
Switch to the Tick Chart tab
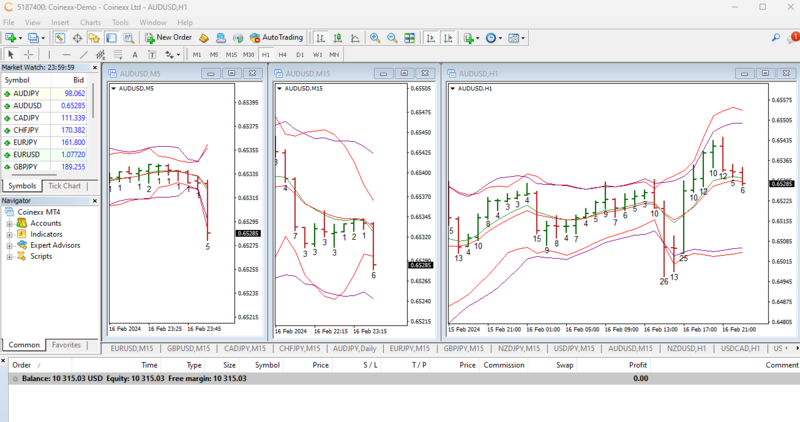pyautogui.click(x=65, y=186)
